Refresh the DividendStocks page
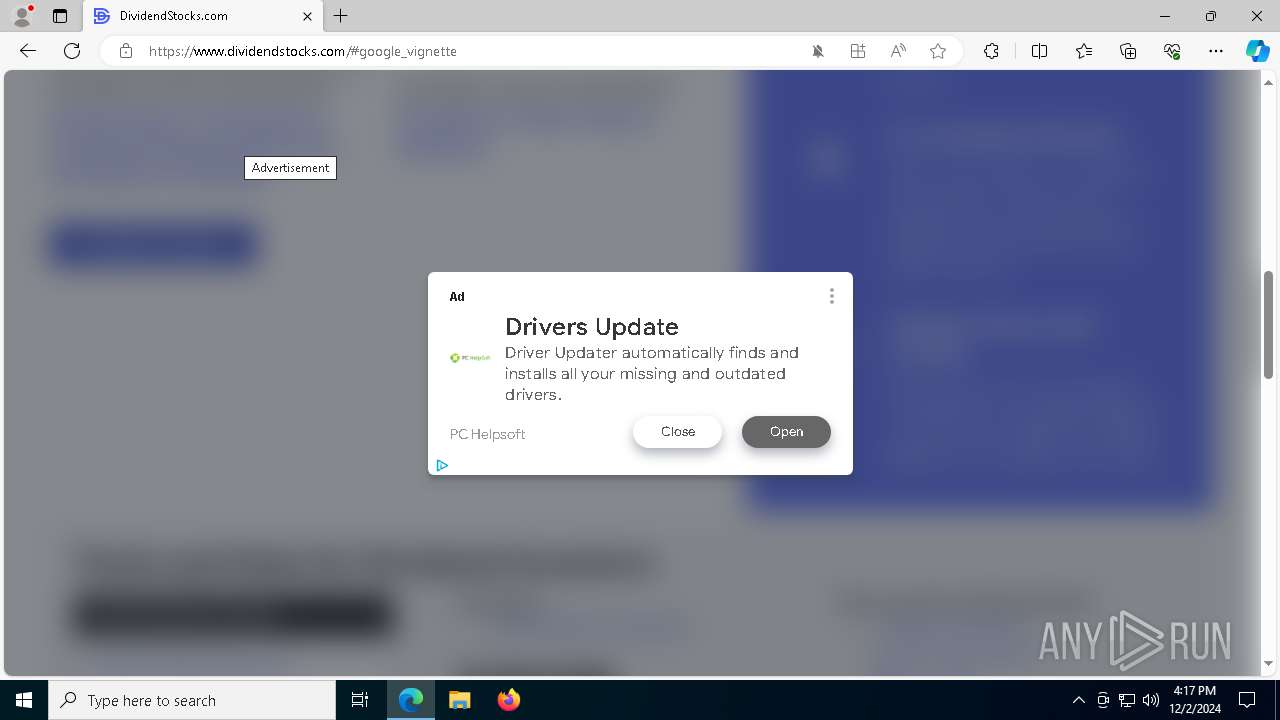The height and width of the screenshot is (720, 1280). pyautogui.click(x=72, y=51)
